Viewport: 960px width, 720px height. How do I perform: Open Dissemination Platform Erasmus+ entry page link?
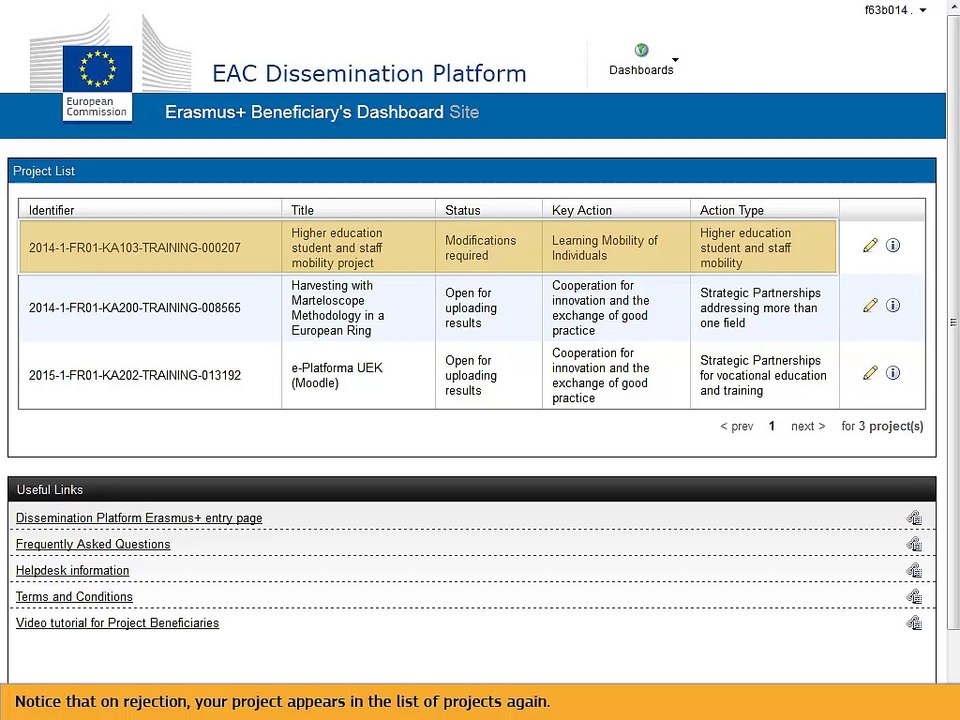[139, 518]
